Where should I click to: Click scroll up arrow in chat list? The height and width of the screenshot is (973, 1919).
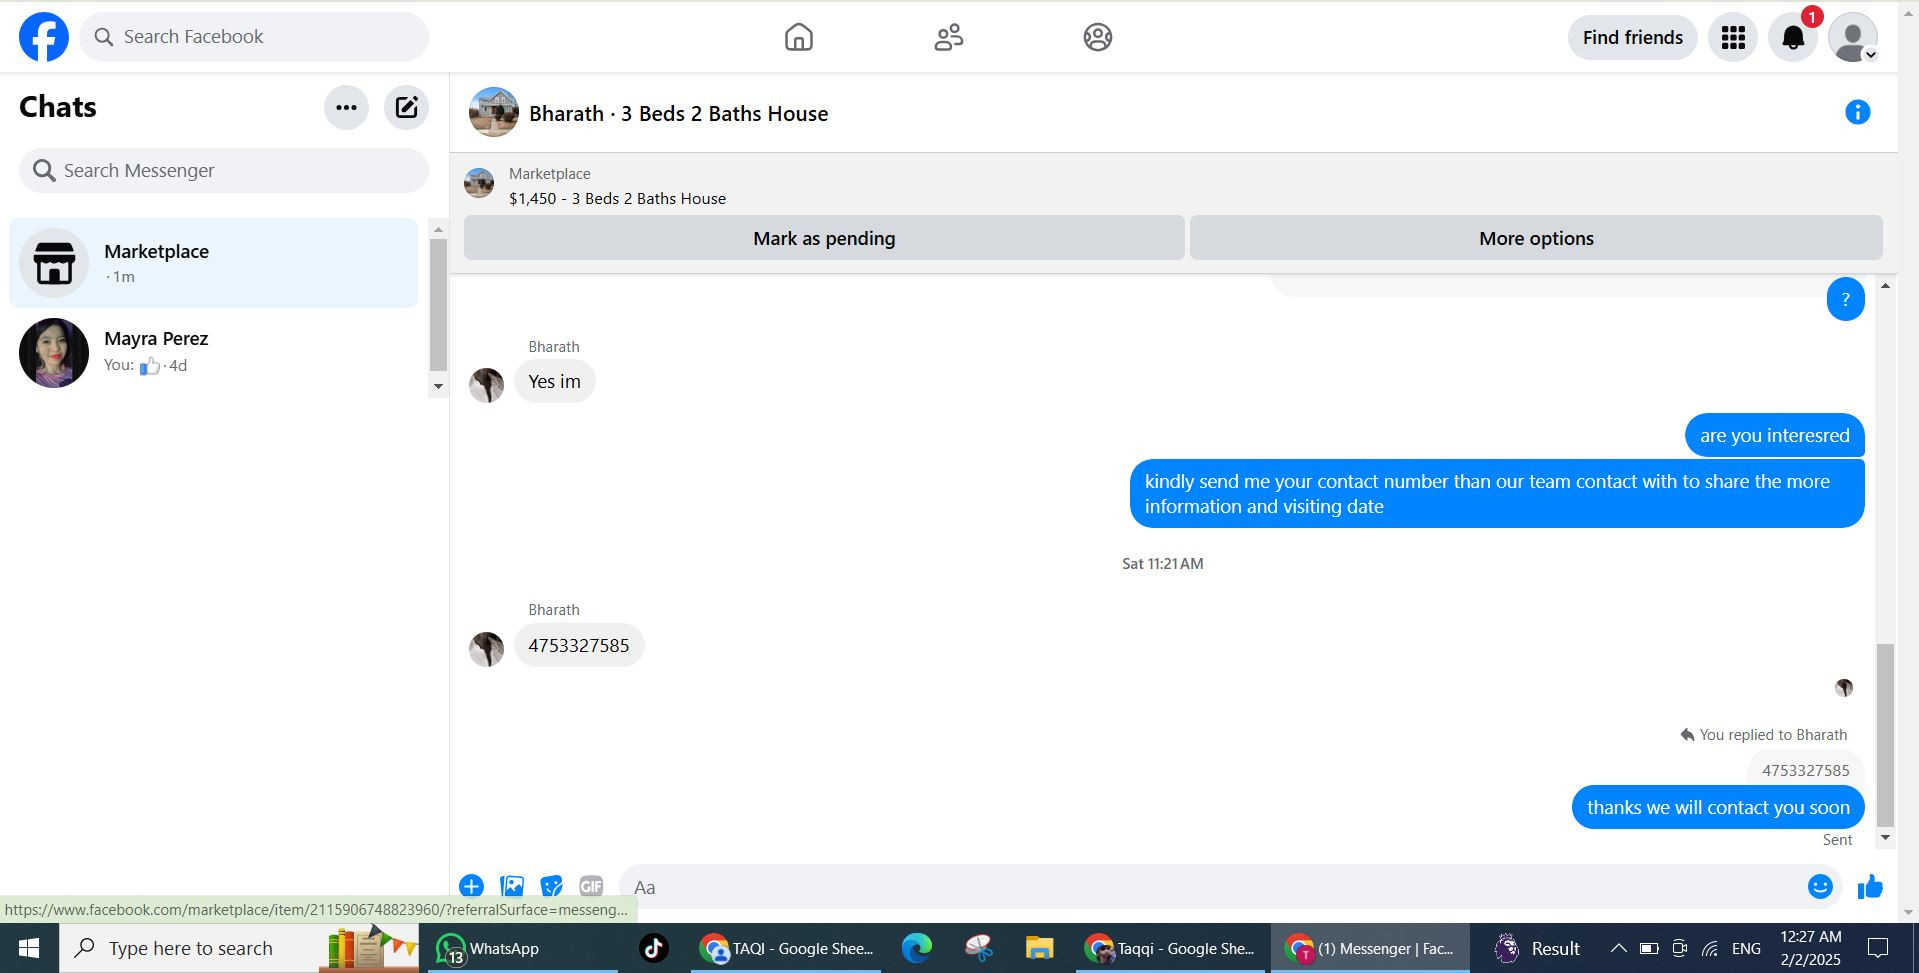coord(438,230)
